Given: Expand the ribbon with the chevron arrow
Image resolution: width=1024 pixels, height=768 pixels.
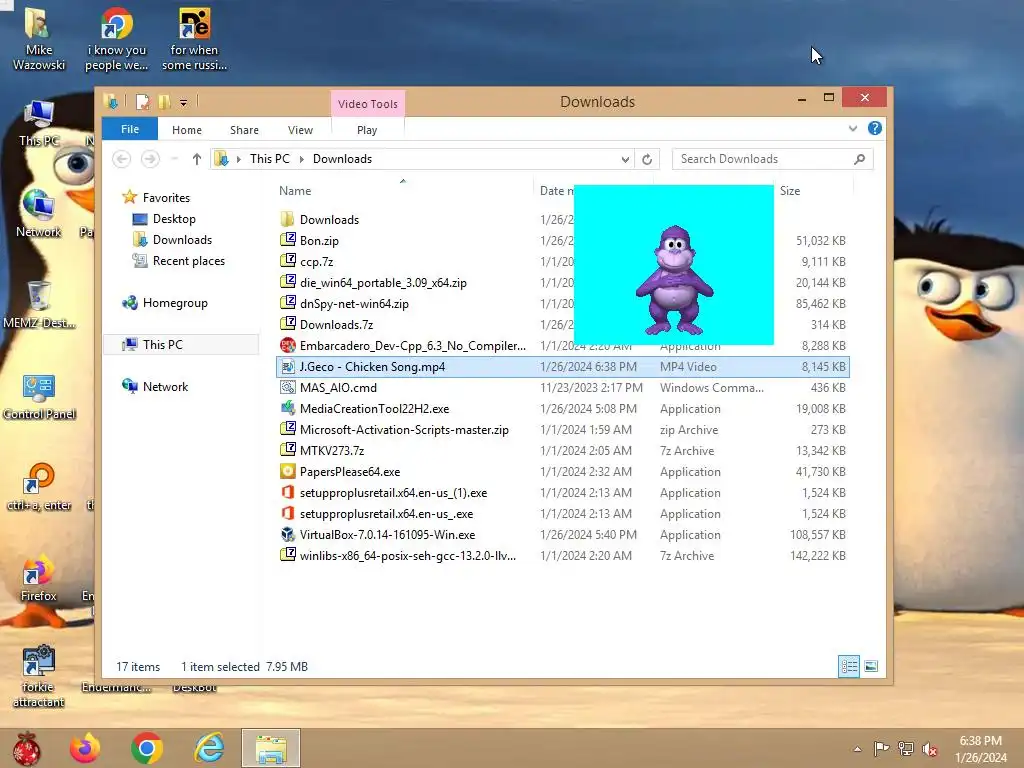Looking at the screenshot, I should point(853,129).
